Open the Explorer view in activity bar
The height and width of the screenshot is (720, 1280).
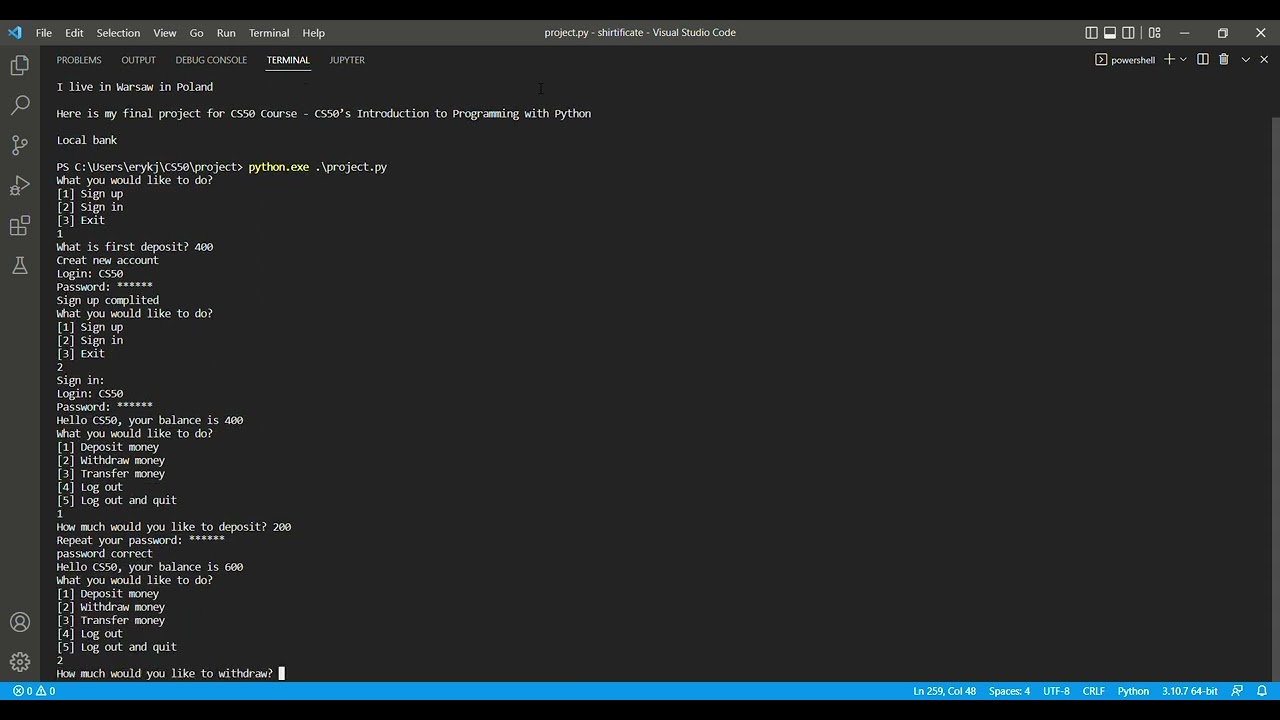(x=20, y=65)
